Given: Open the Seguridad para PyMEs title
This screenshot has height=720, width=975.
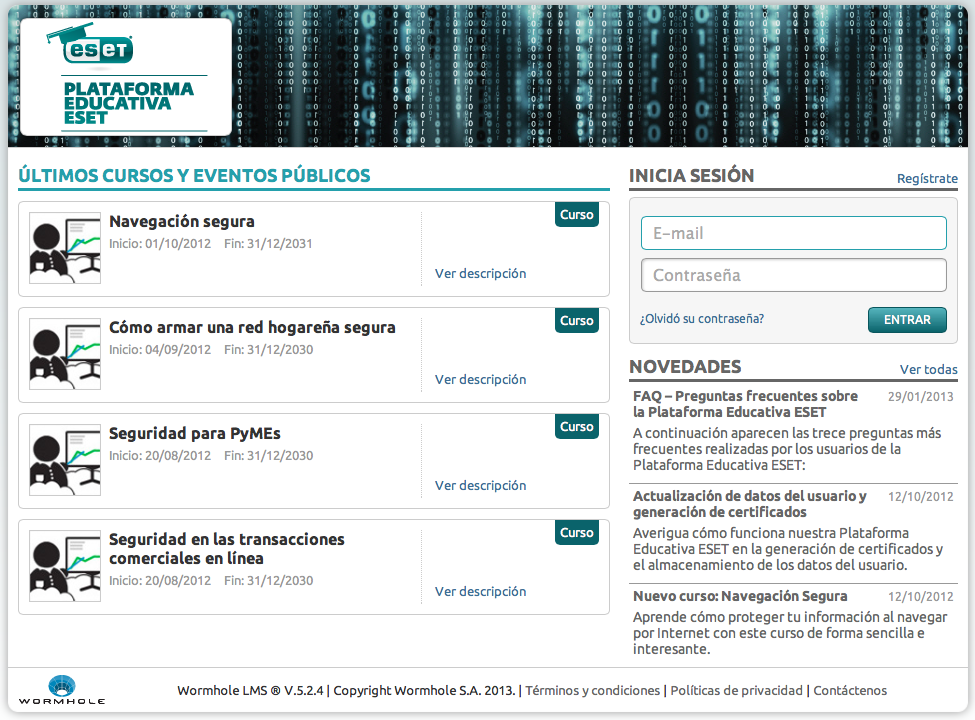Looking at the screenshot, I should 195,433.
